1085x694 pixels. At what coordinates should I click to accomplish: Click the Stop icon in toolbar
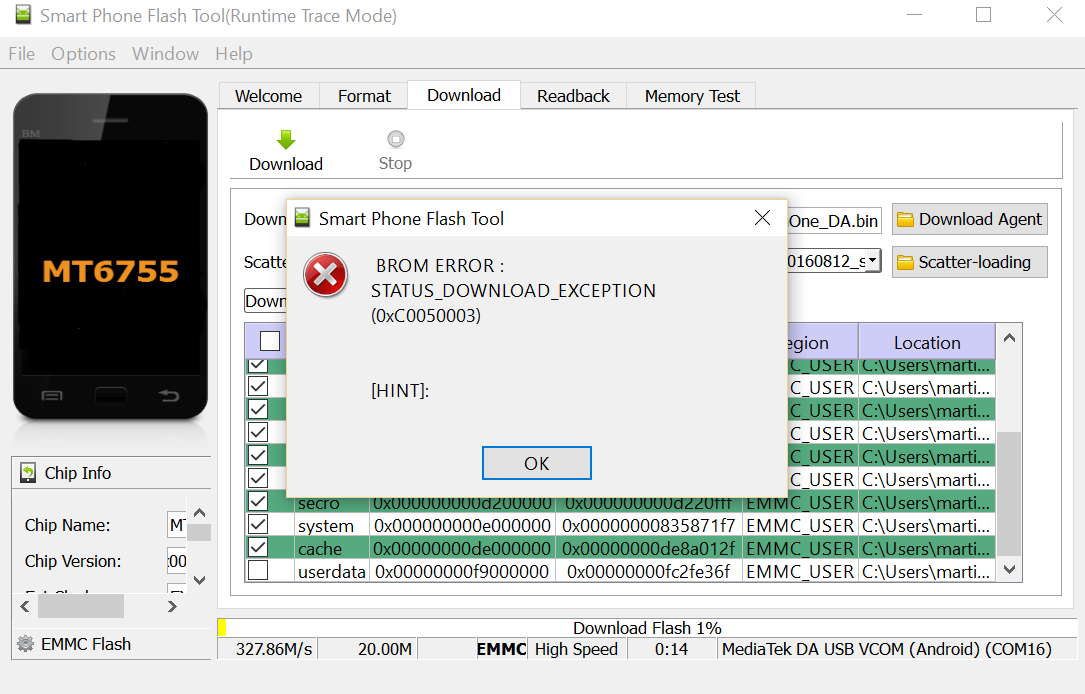pos(396,139)
